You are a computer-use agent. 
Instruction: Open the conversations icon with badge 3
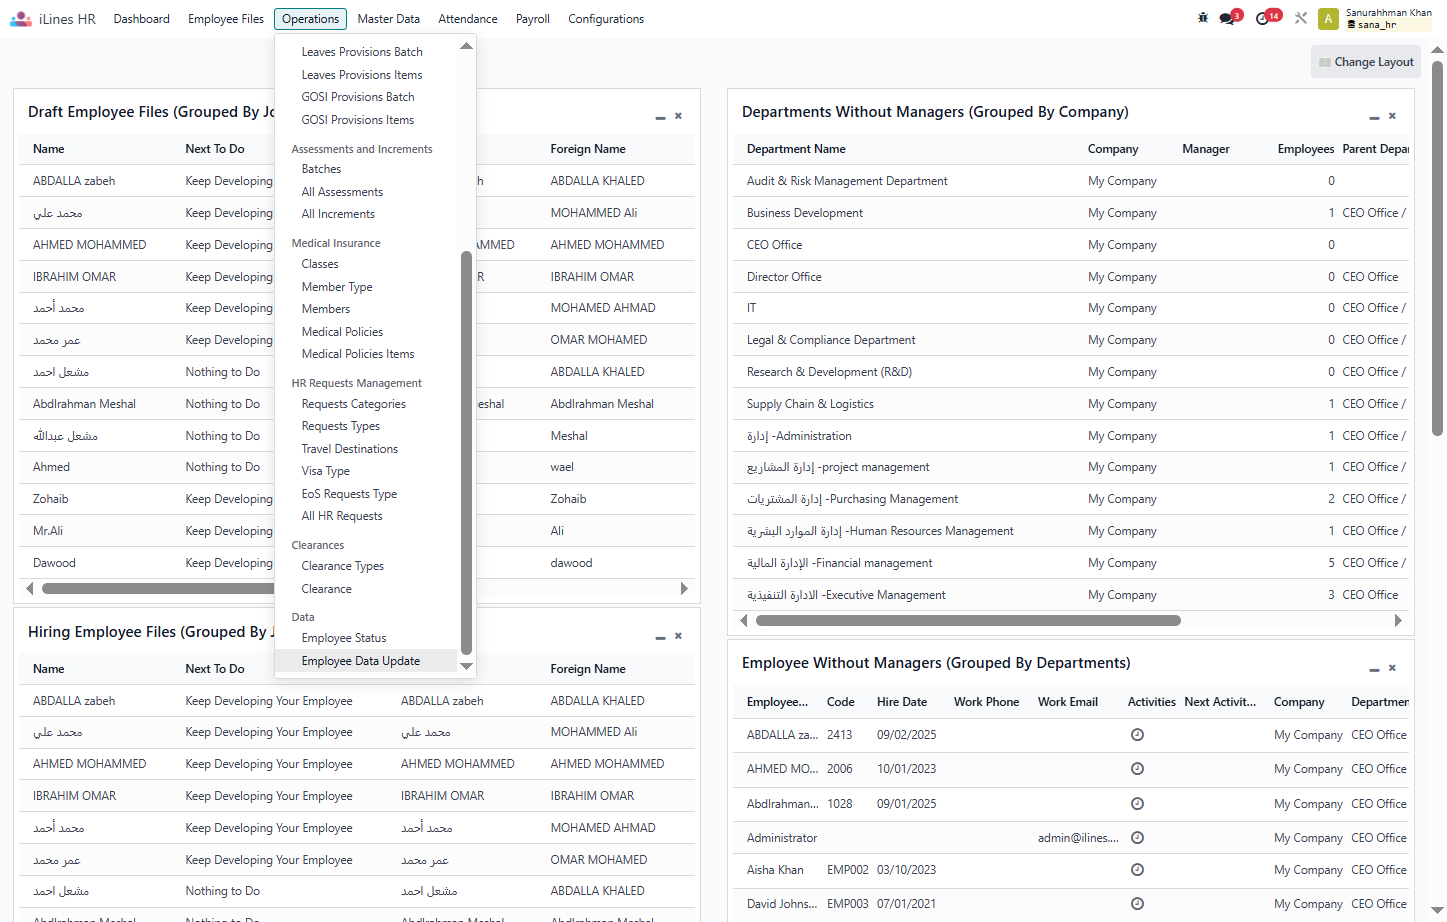[1229, 18]
